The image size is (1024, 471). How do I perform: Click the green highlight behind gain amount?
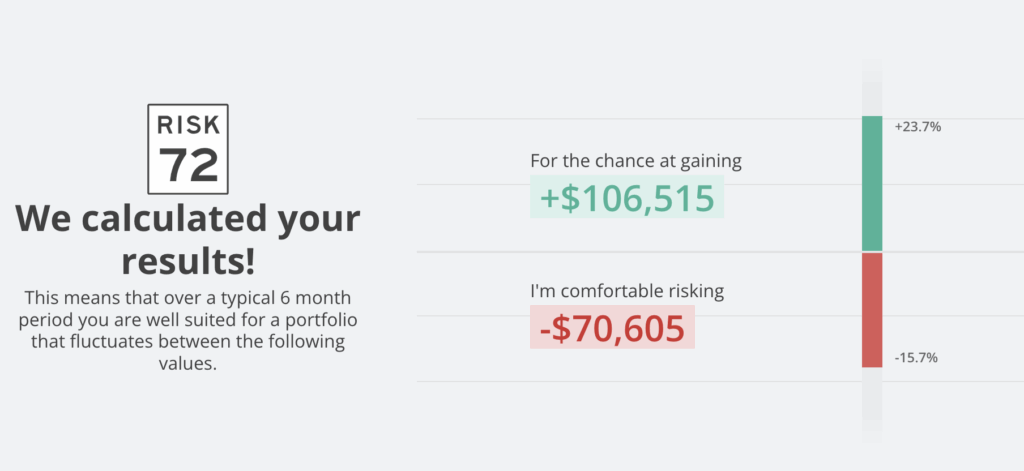627,197
